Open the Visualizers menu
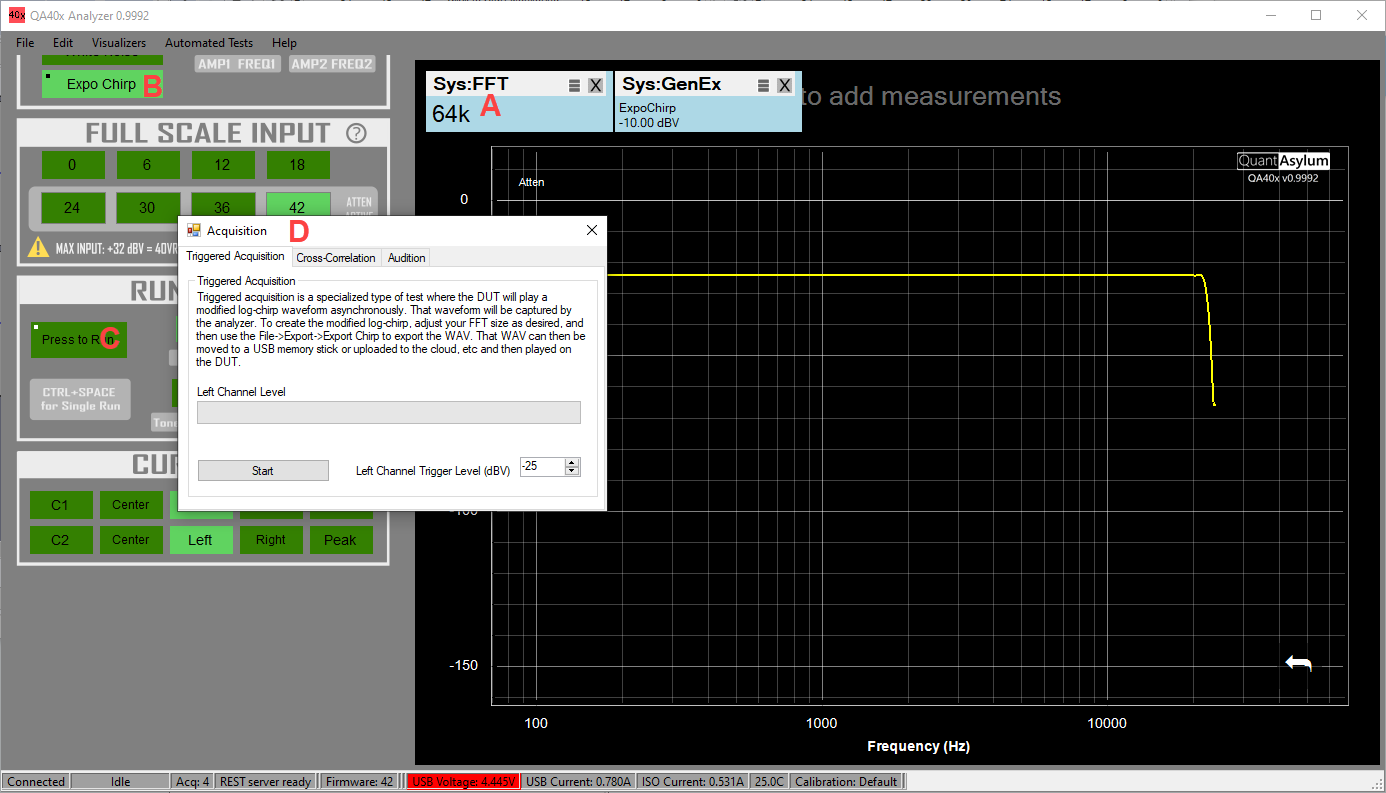Screen dimensions: 1386x793 point(119,43)
